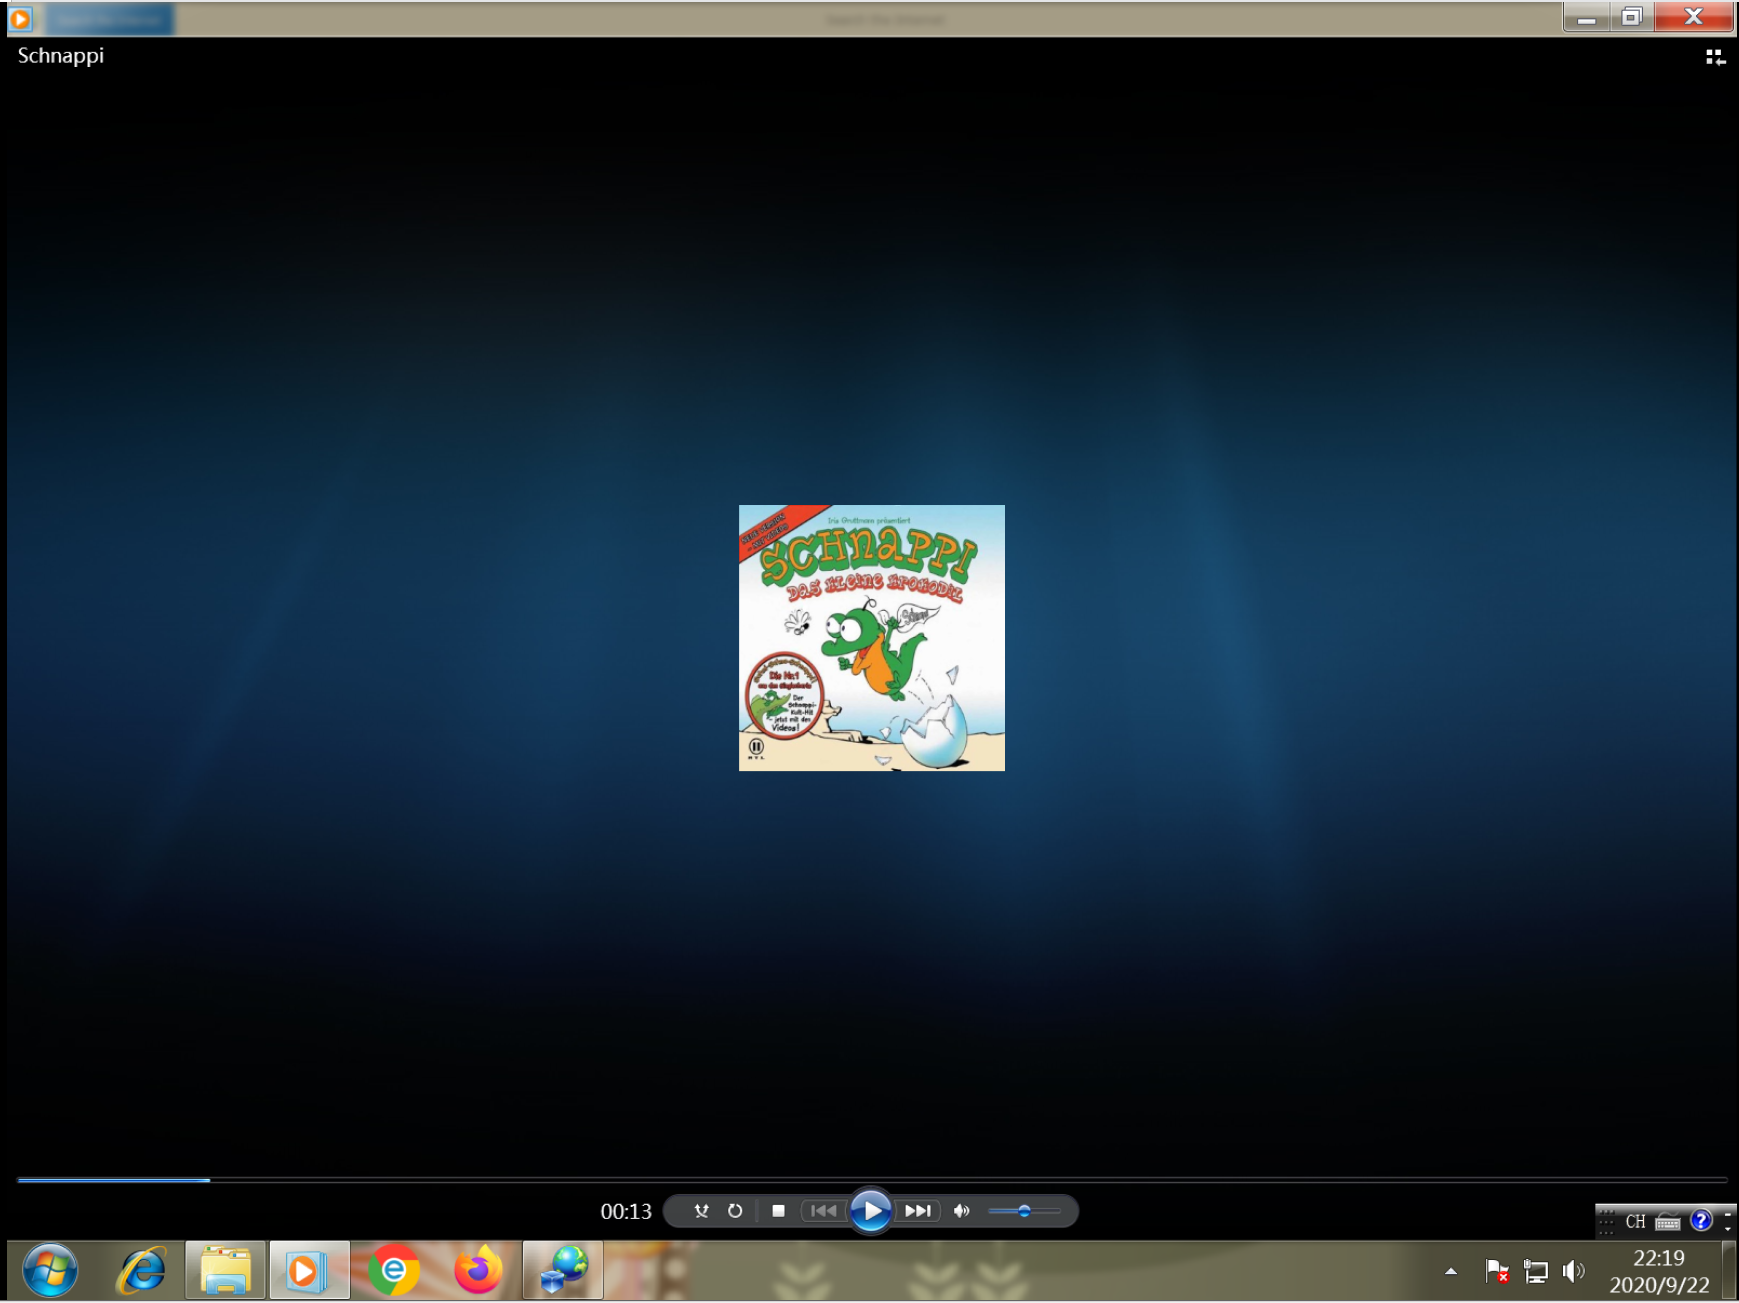Viewport: 1739px width, 1303px height.
Task: Skip to the next track
Action: point(918,1211)
